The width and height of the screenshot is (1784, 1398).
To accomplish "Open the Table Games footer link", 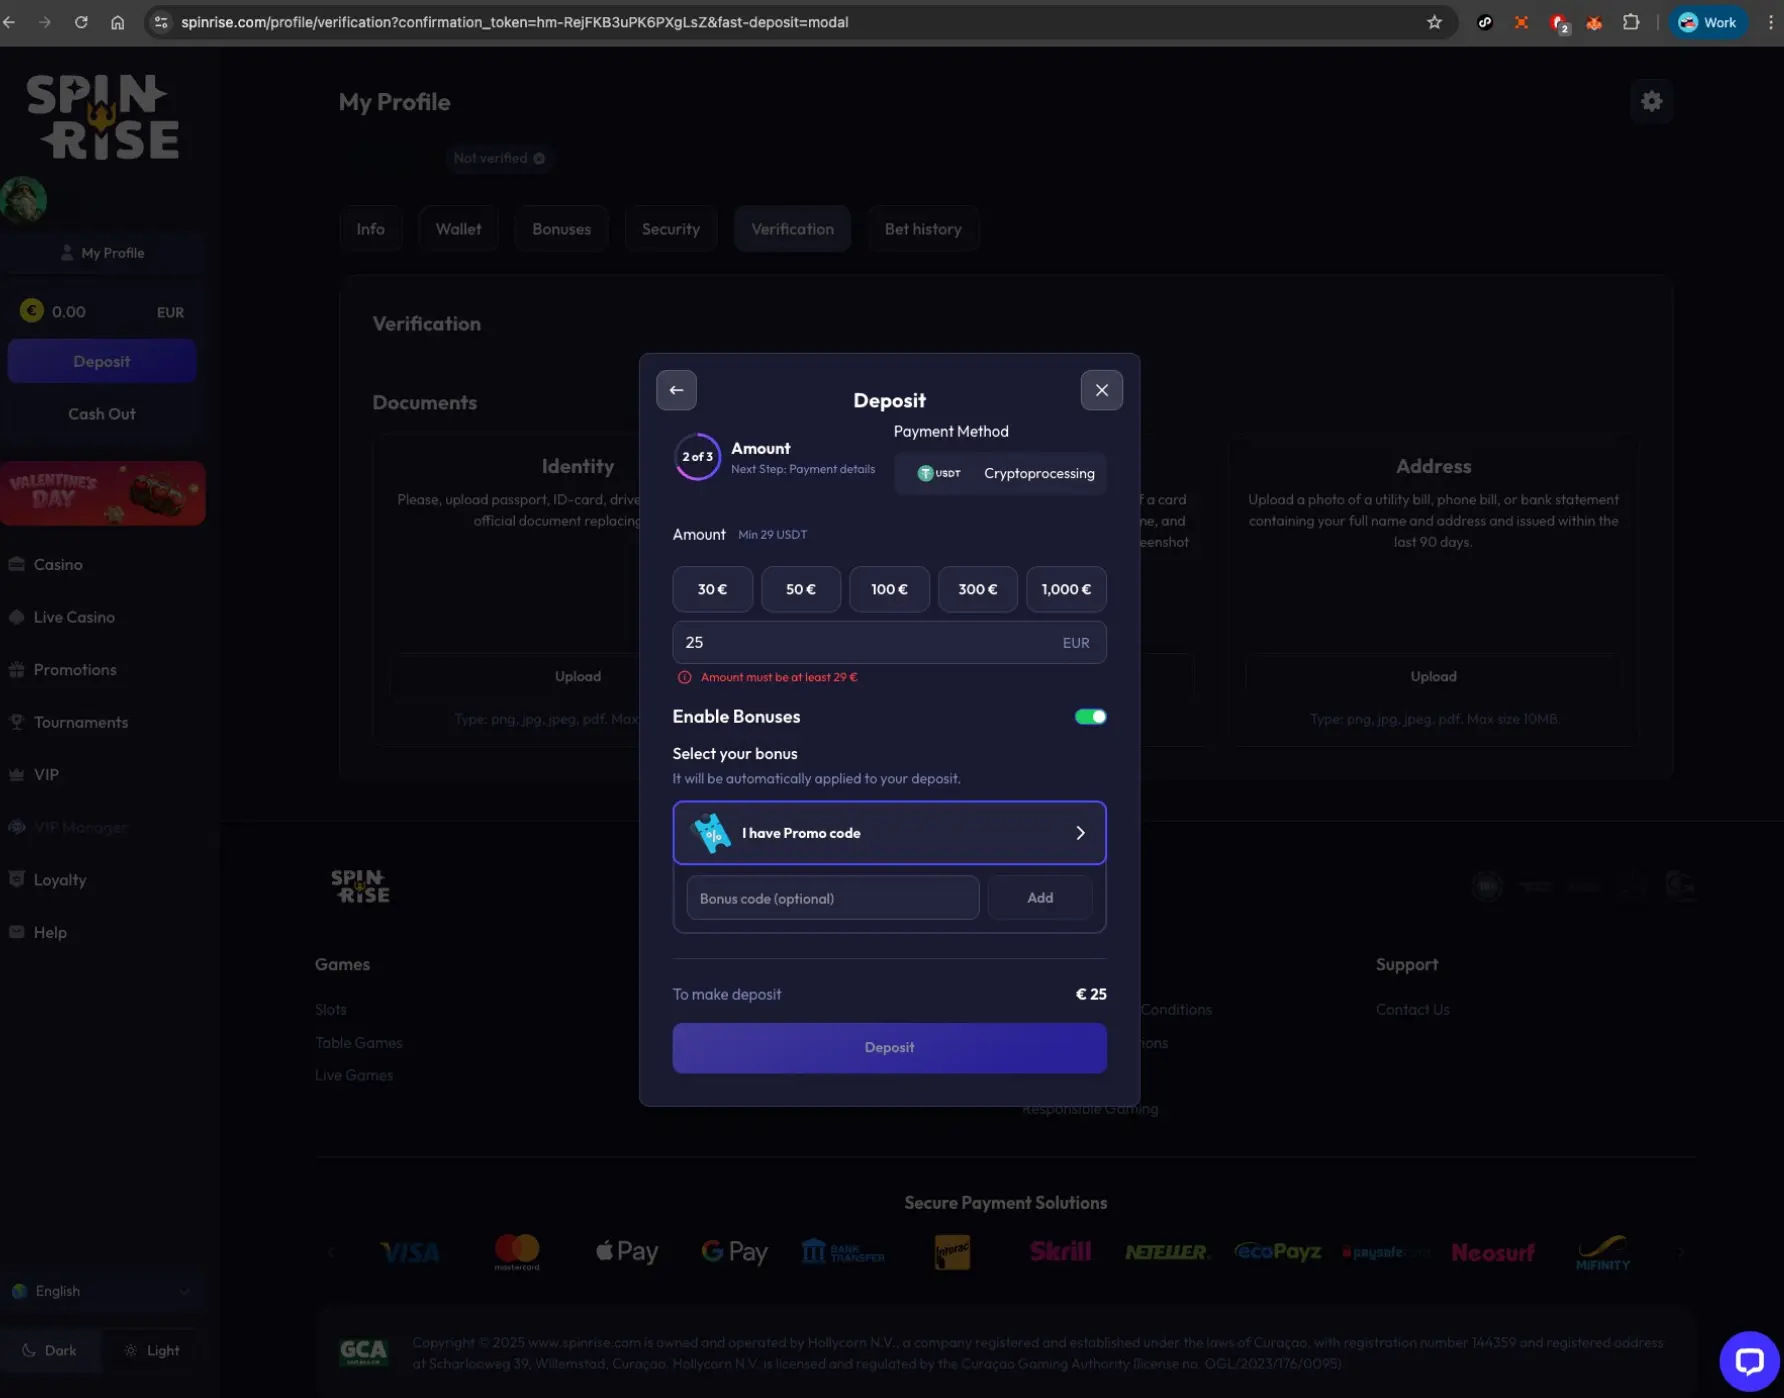I will point(359,1043).
